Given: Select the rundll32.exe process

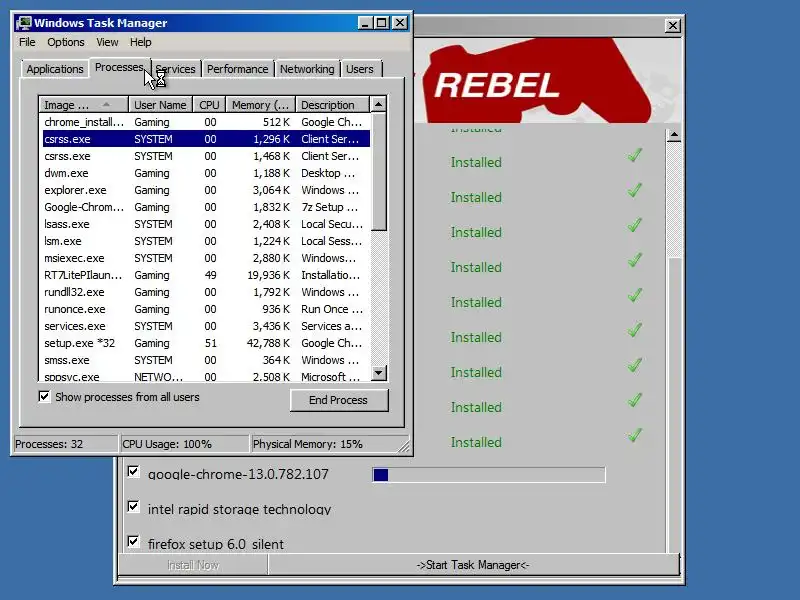Looking at the screenshot, I should point(204,292).
